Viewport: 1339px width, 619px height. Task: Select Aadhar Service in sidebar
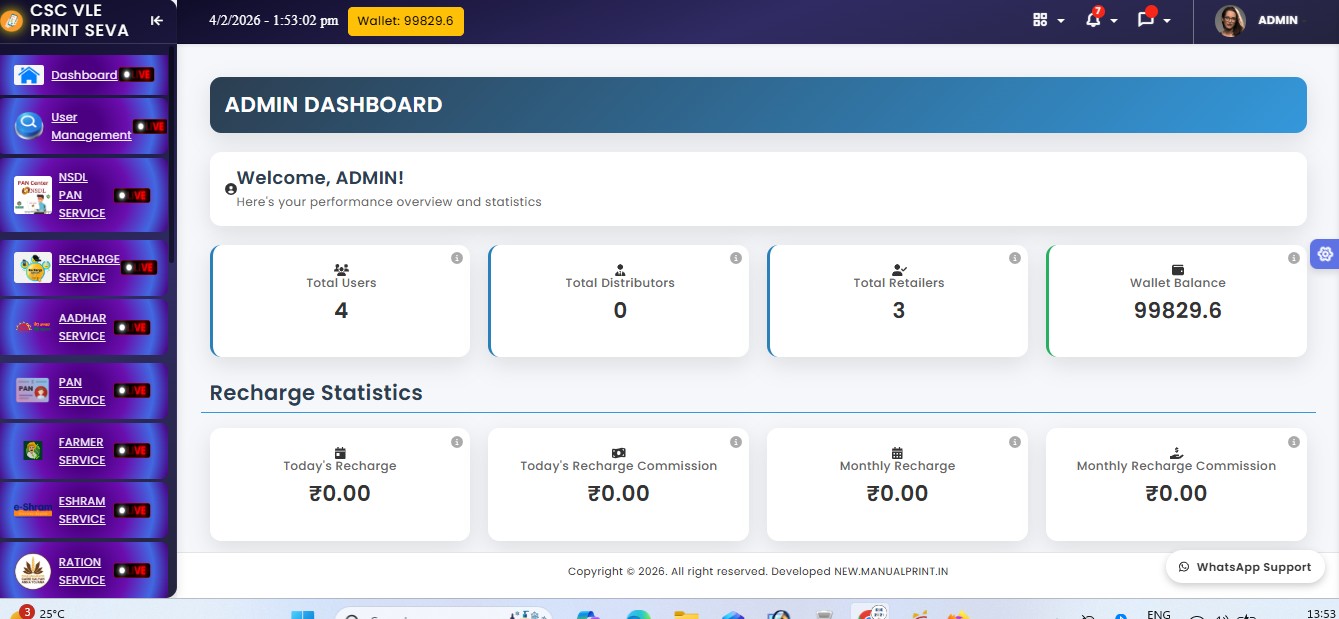click(x=82, y=327)
